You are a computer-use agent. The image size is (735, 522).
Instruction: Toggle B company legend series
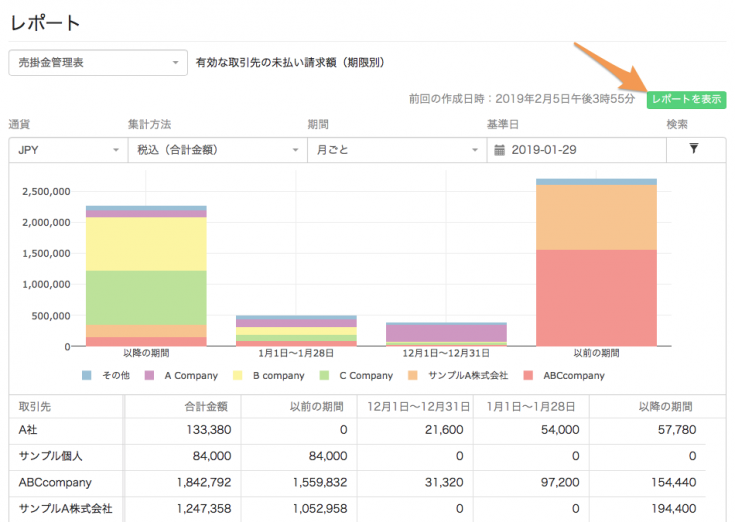(270, 376)
